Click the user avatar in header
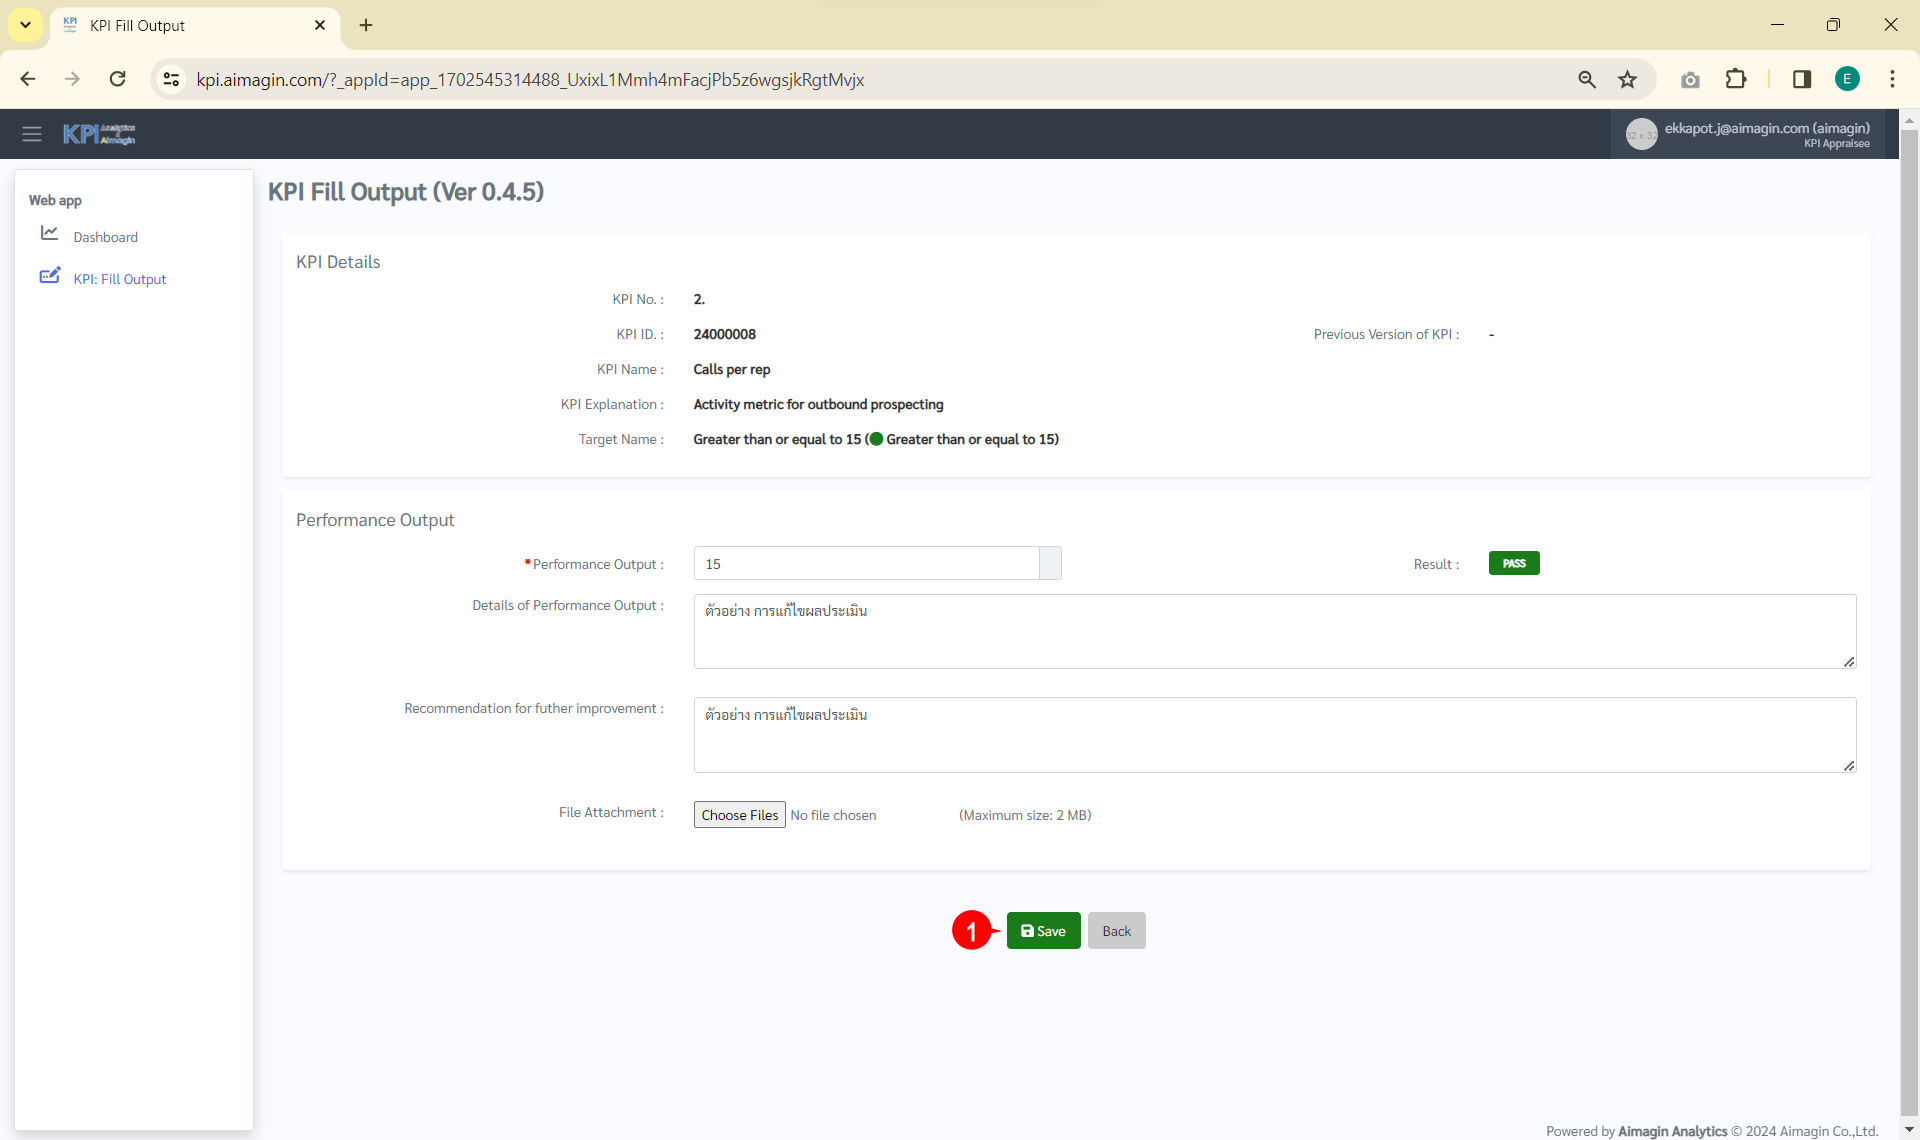Viewport: 1920px width, 1140px height. (1641, 134)
